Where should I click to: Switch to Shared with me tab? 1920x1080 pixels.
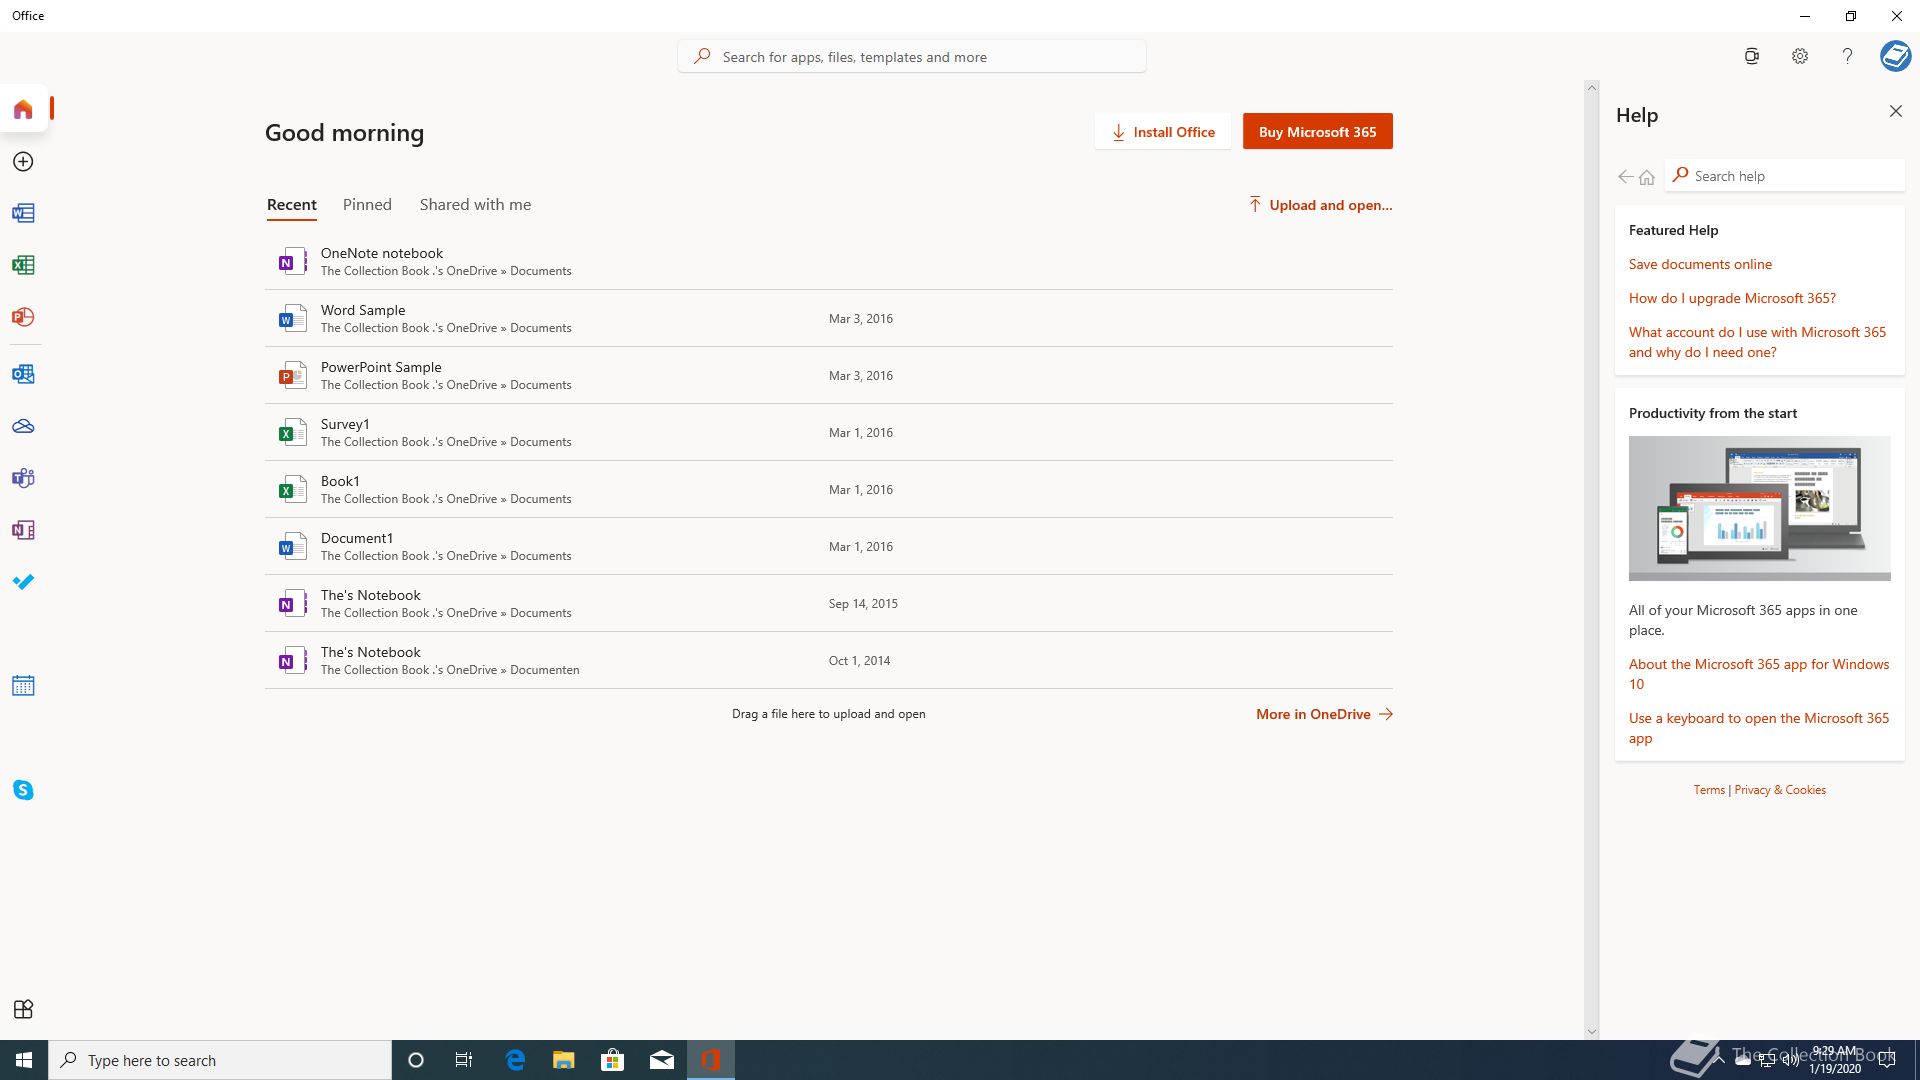pos(475,205)
